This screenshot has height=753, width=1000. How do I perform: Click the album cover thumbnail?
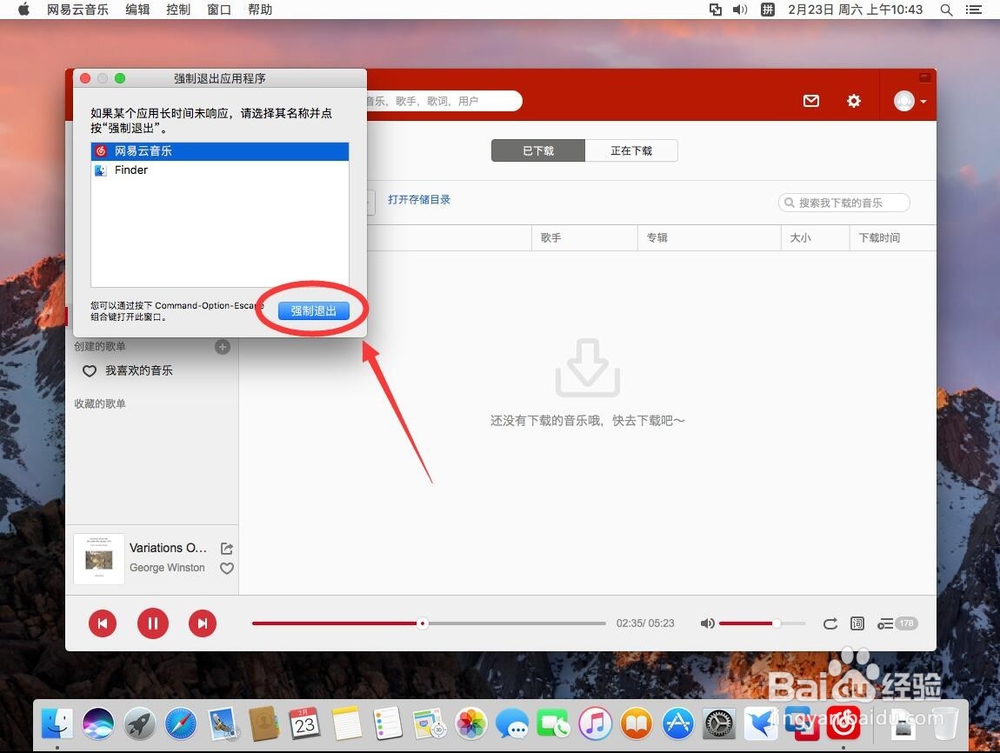click(99, 559)
